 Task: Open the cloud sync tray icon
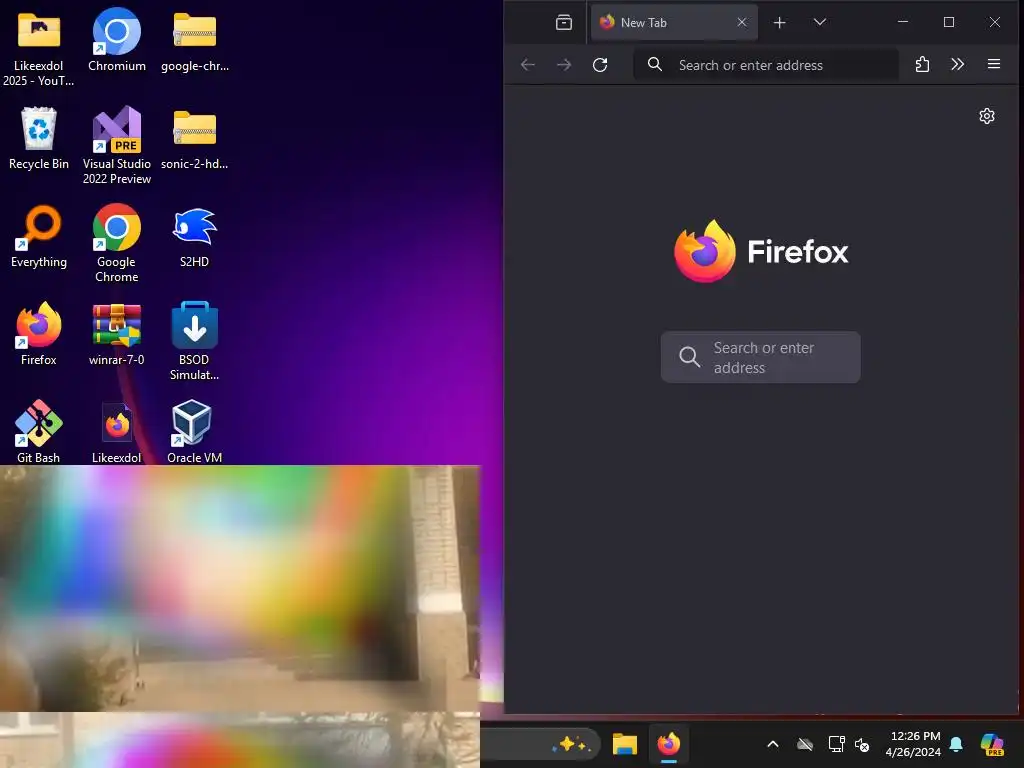[805, 744]
